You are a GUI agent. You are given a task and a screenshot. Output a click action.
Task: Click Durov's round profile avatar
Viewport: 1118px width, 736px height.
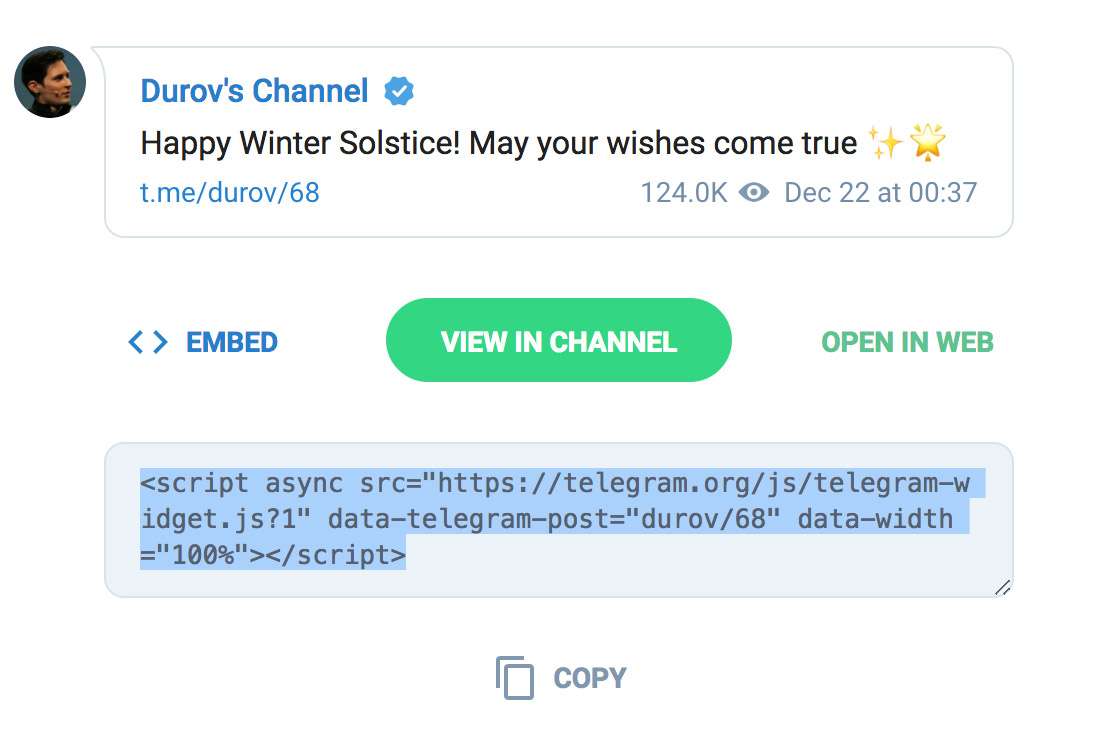tap(50, 82)
